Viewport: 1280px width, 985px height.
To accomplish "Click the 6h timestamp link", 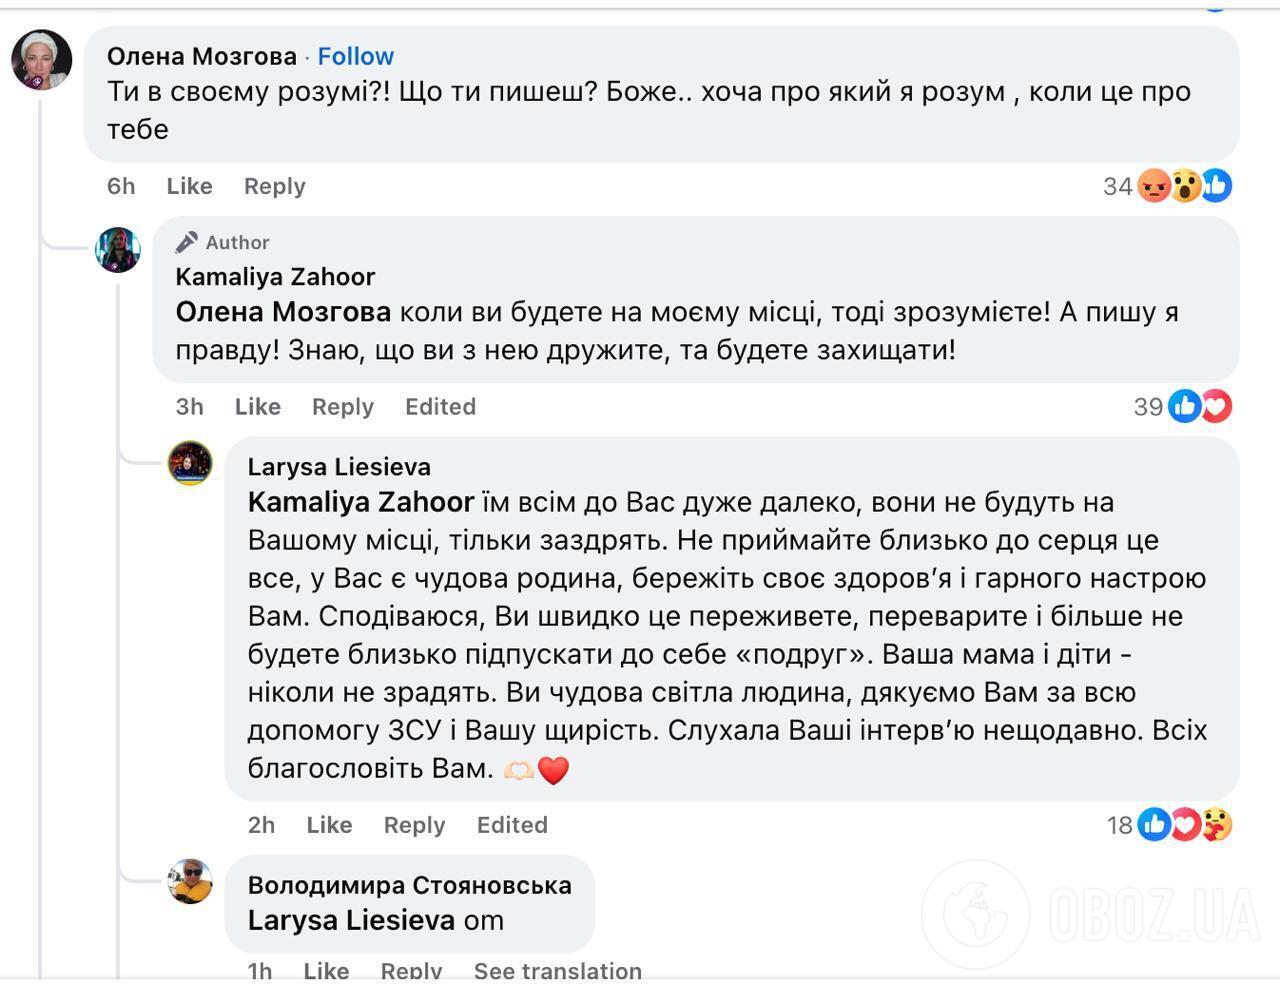I will (x=120, y=186).
